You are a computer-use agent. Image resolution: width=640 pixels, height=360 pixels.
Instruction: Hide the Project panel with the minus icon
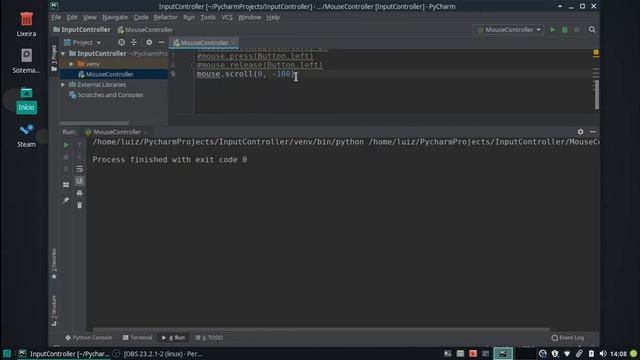pyautogui.click(x=161, y=42)
